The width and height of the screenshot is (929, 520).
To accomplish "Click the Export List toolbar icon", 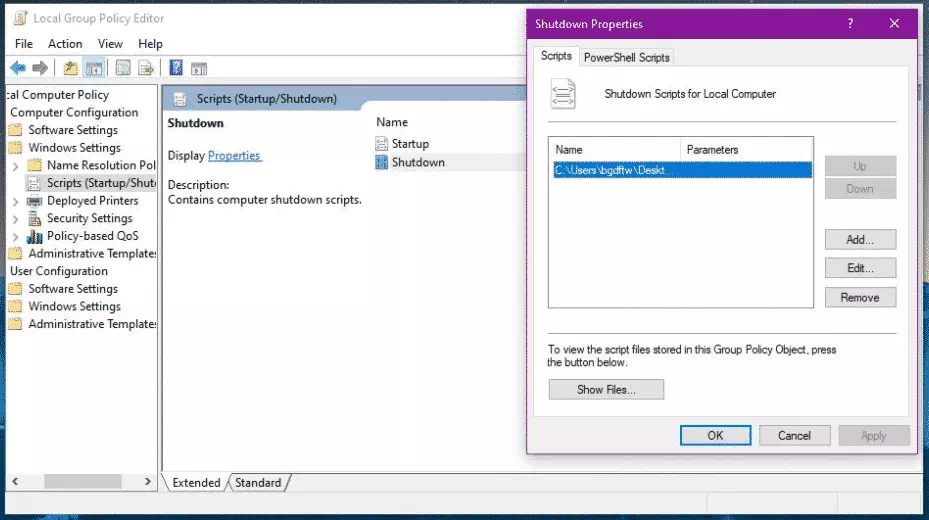I will [146, 68].
